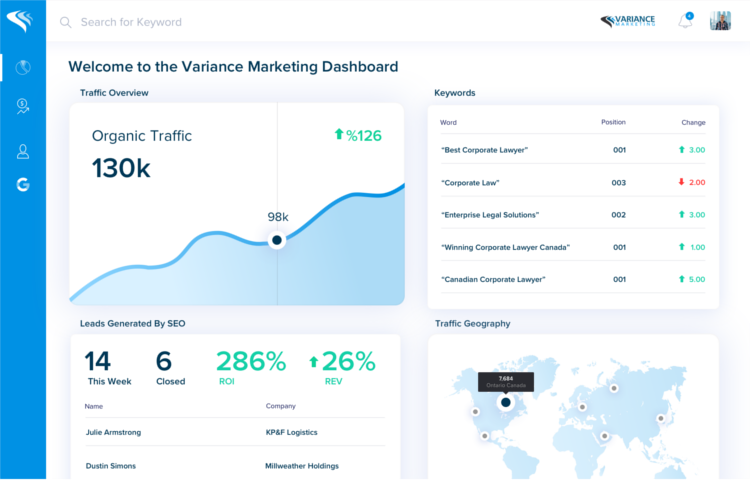Image resolution: width=750 pixels, height=480 pixels.
Task: Select the Julie Armstrong lead
Action: 113,433
